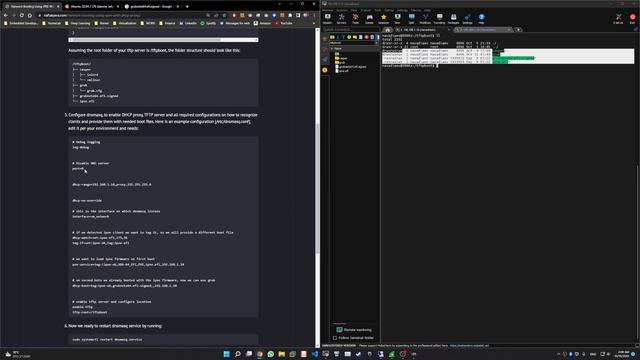The height and width of the screenshot is (360, 640).
Task: Click the orange Sftp side tab icon
Action: tap(325, 70)
